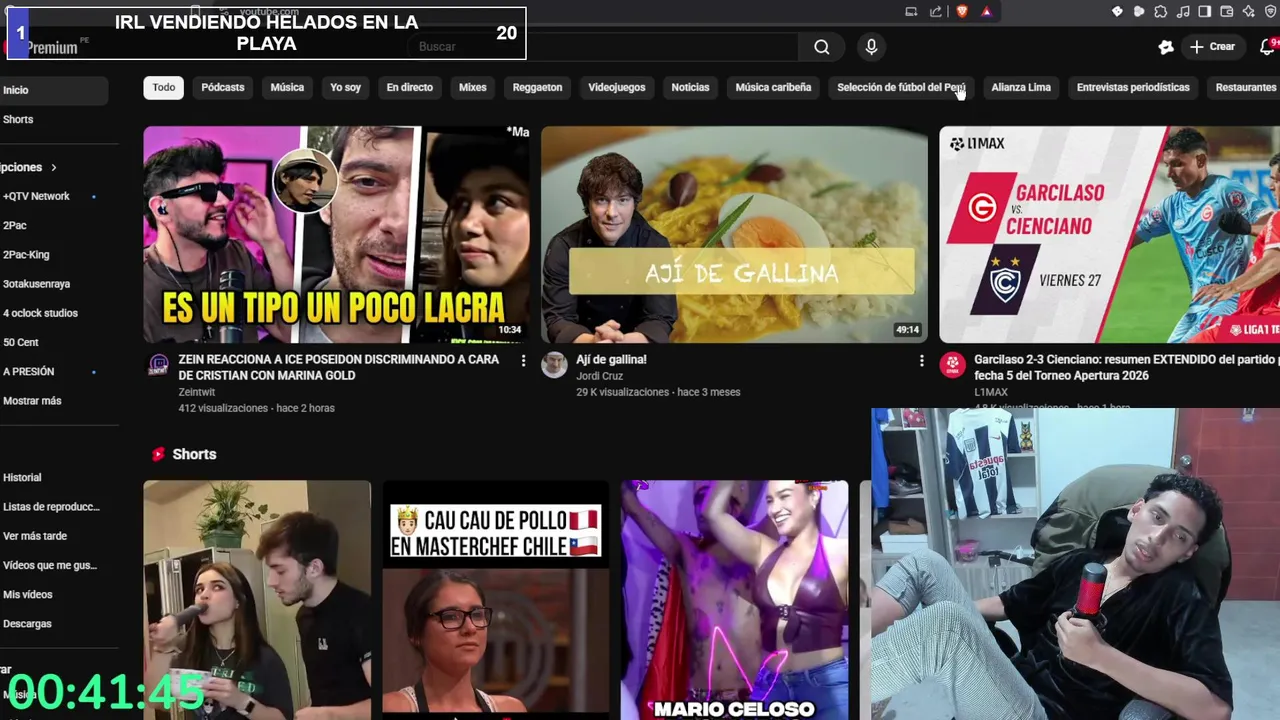Open Historial in sidebar
1280x720 pixels.
pos(54,478)
